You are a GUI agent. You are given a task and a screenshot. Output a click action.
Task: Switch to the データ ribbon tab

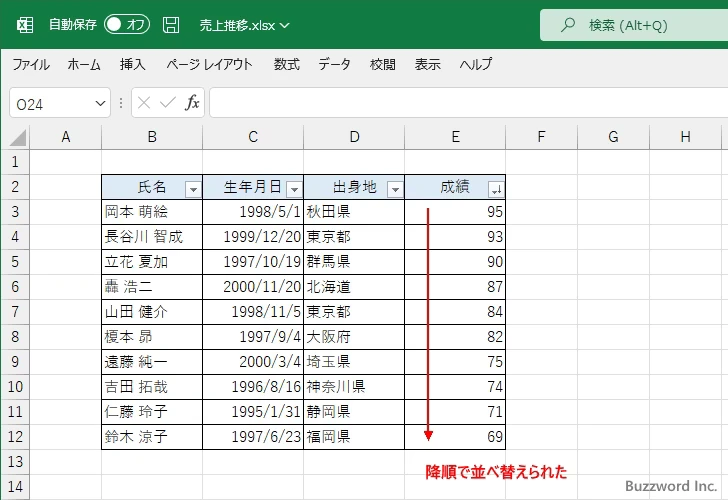coord(334,64)
